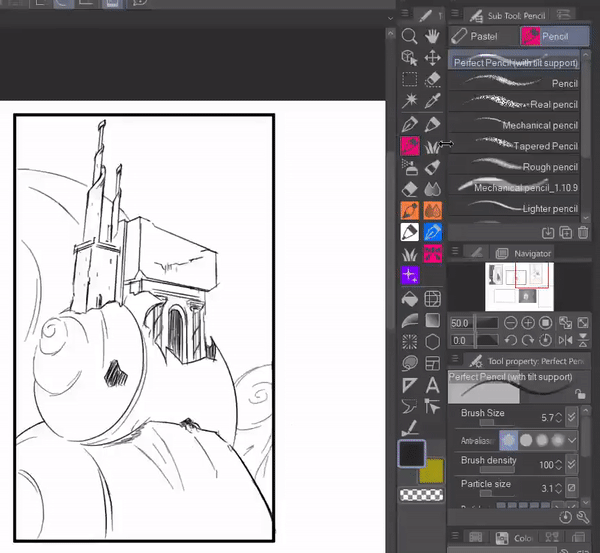Viewport: 600px width, 553px height.
Task: Click the Fill bucket tool
Action: pos(409,299)
